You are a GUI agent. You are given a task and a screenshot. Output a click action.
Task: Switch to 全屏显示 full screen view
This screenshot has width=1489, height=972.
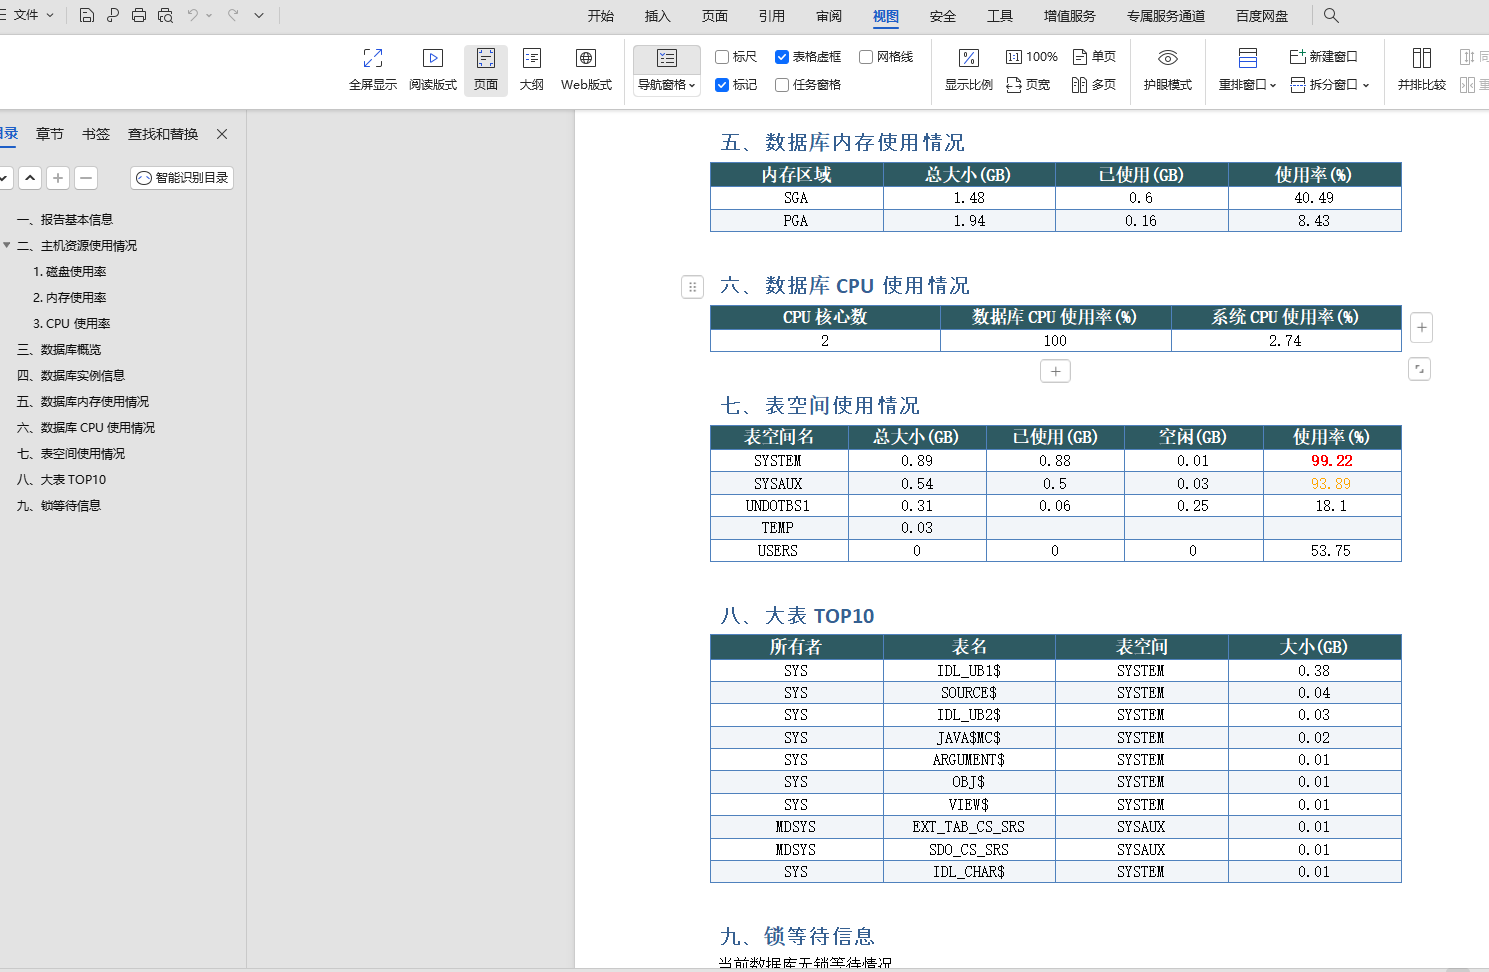click(x=373, y=70)
